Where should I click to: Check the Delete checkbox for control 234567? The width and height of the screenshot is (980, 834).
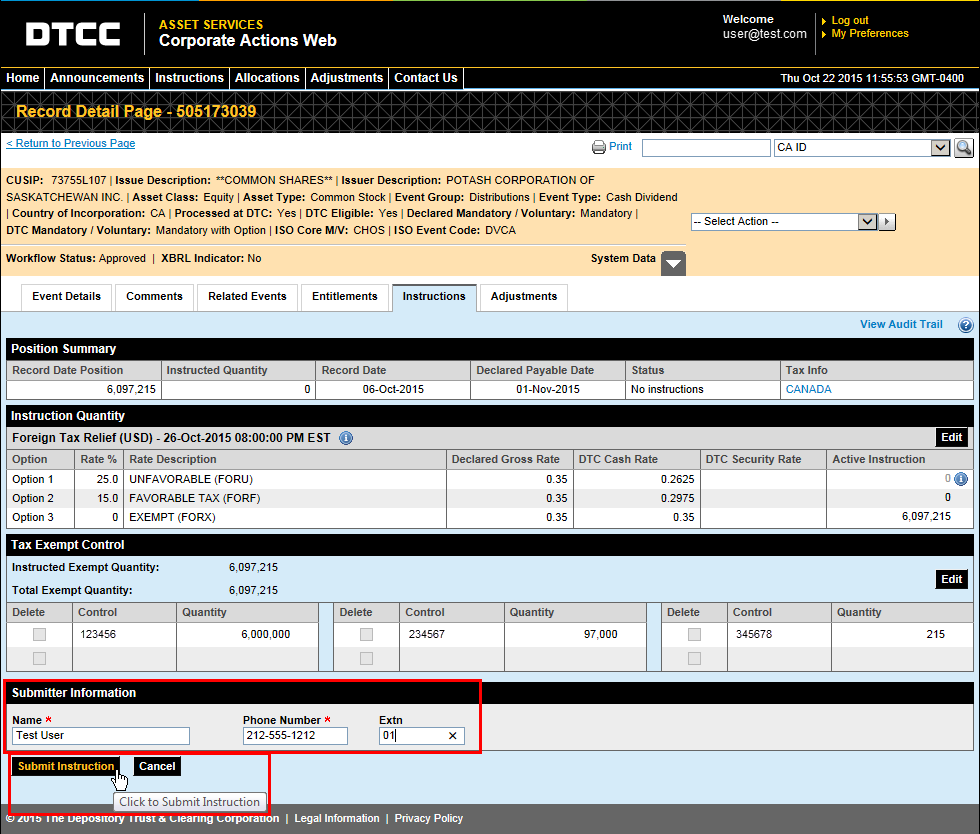point(366,634)
